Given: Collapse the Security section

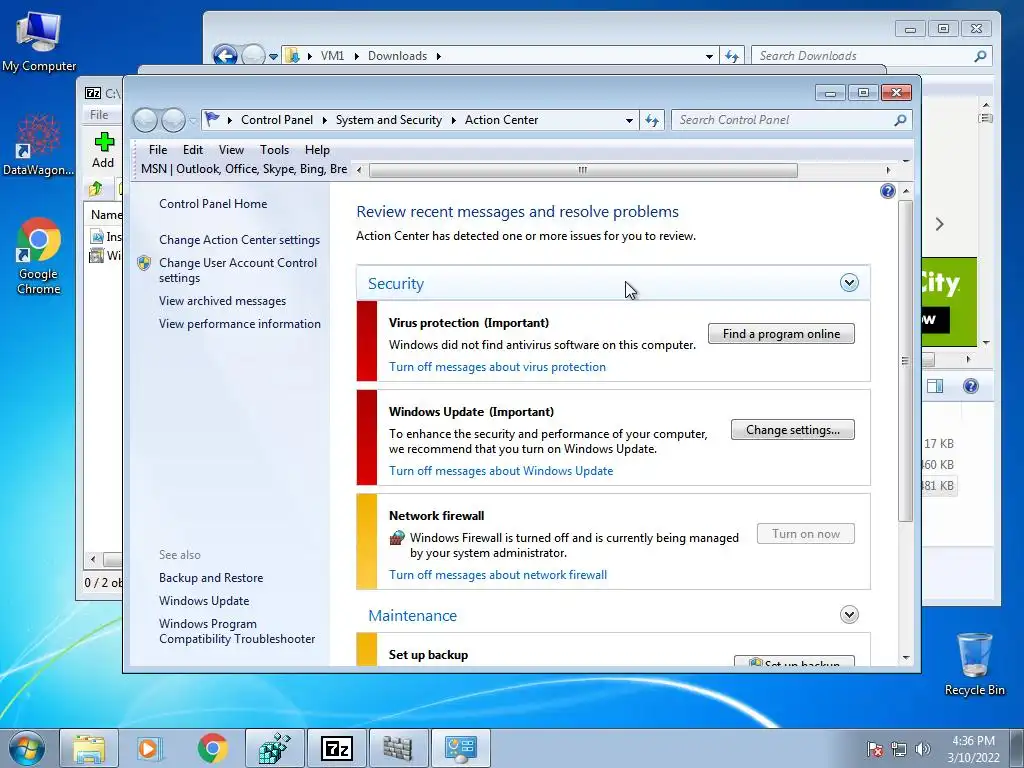Looking at the screenshot, I should pyautogui.click(x=849, y=283).
